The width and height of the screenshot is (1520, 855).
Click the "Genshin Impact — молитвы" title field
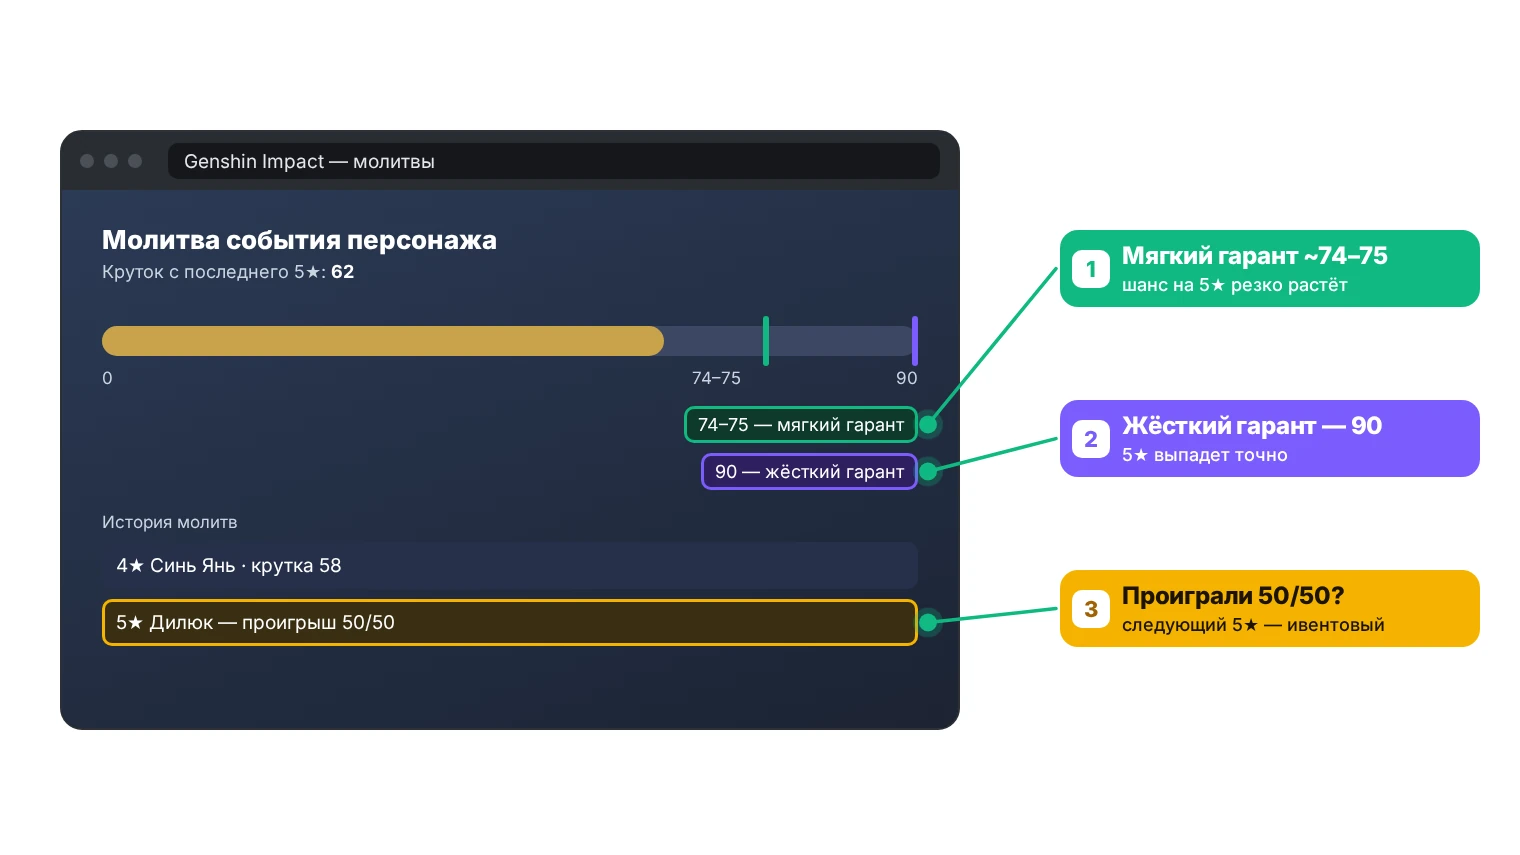pyautogui.click(x=554, y=161)
